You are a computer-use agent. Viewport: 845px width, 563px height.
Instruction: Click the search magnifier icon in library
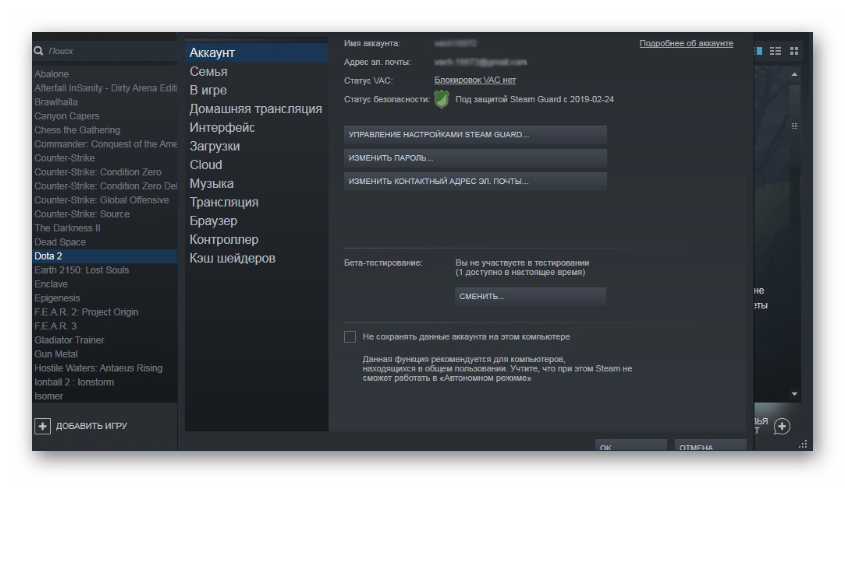39,51
